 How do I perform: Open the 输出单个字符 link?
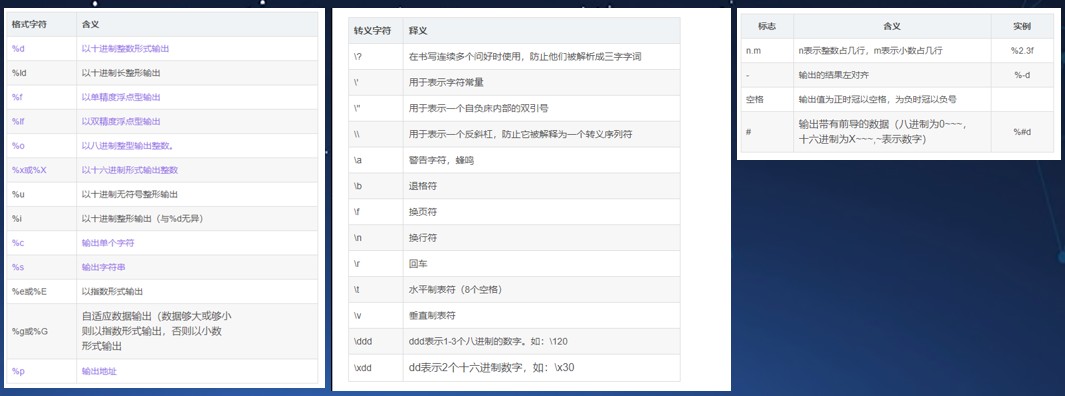coord(108,242)
